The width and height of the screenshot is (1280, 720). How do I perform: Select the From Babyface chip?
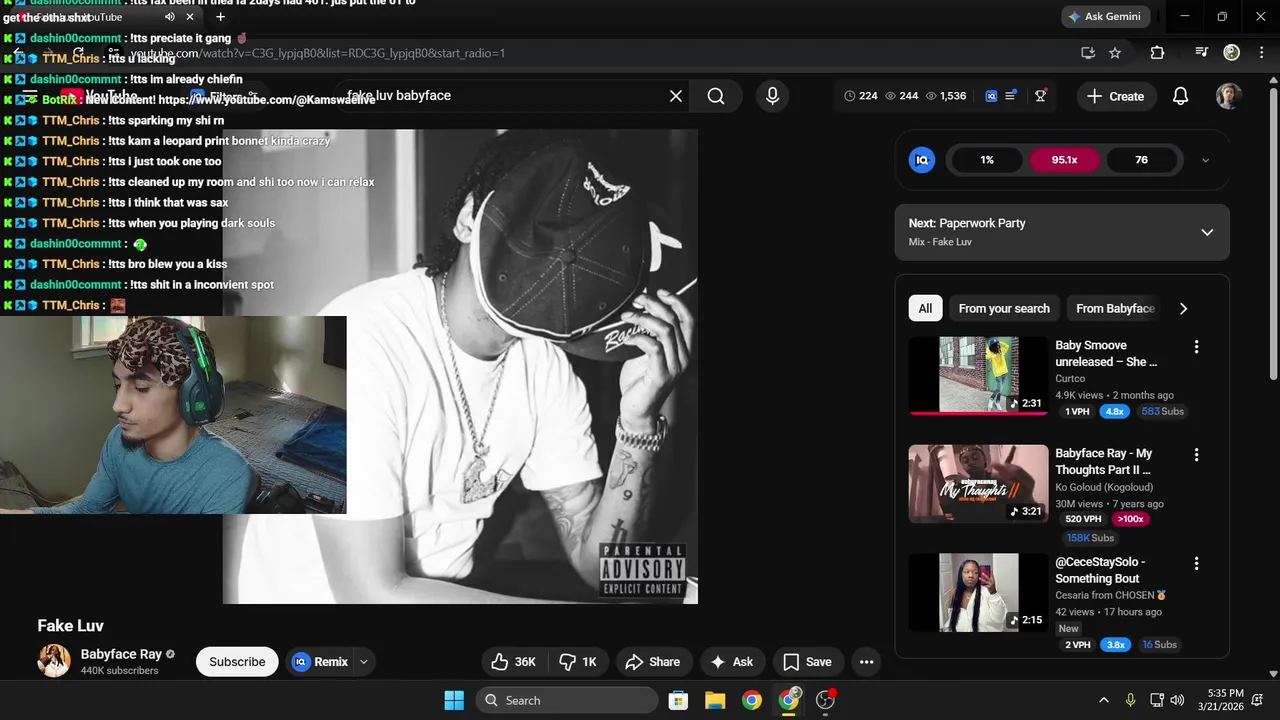tap(1114, 309)
